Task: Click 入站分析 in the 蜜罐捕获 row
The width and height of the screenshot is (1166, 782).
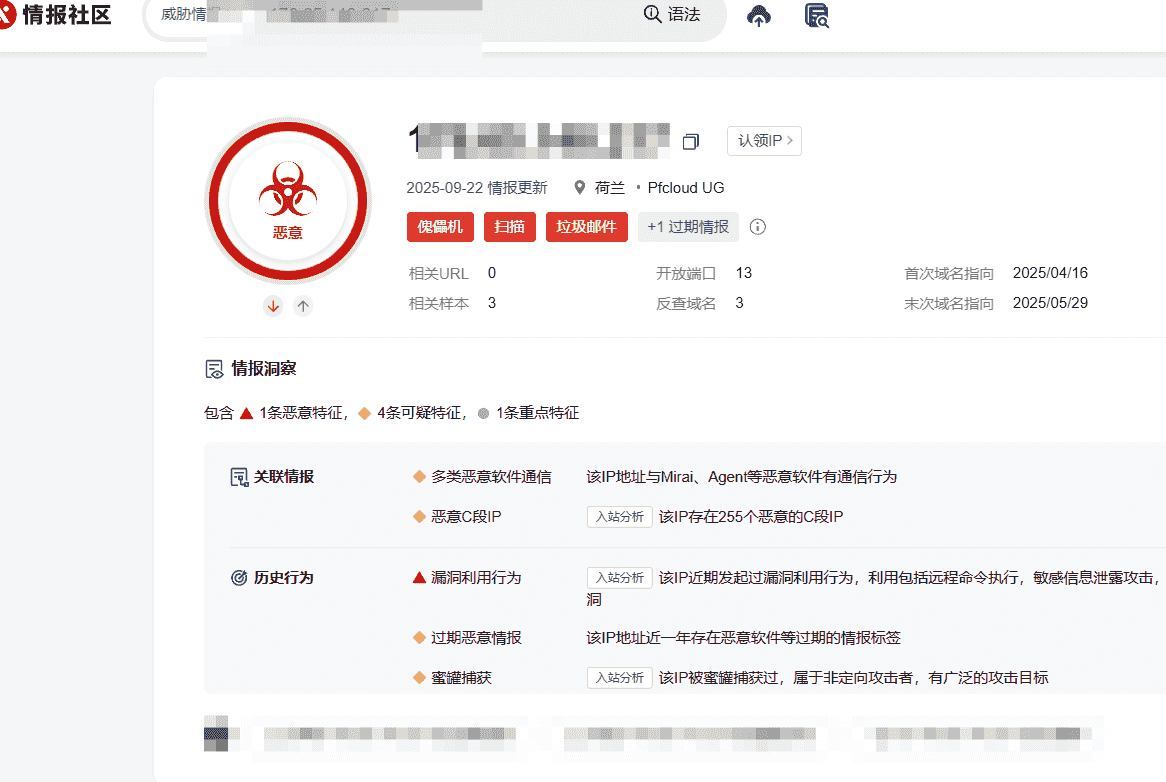Action: point(619,678)
